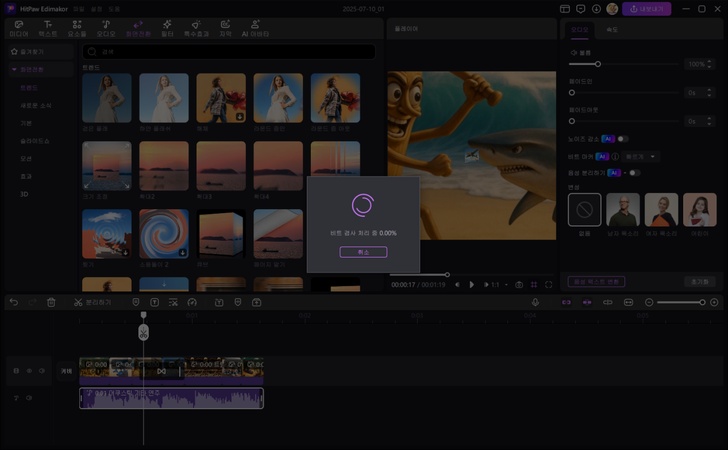Viewport: 728px width, 450px height.
Task: Open the AI 아바타 panel
Action: tap(255, 29)
